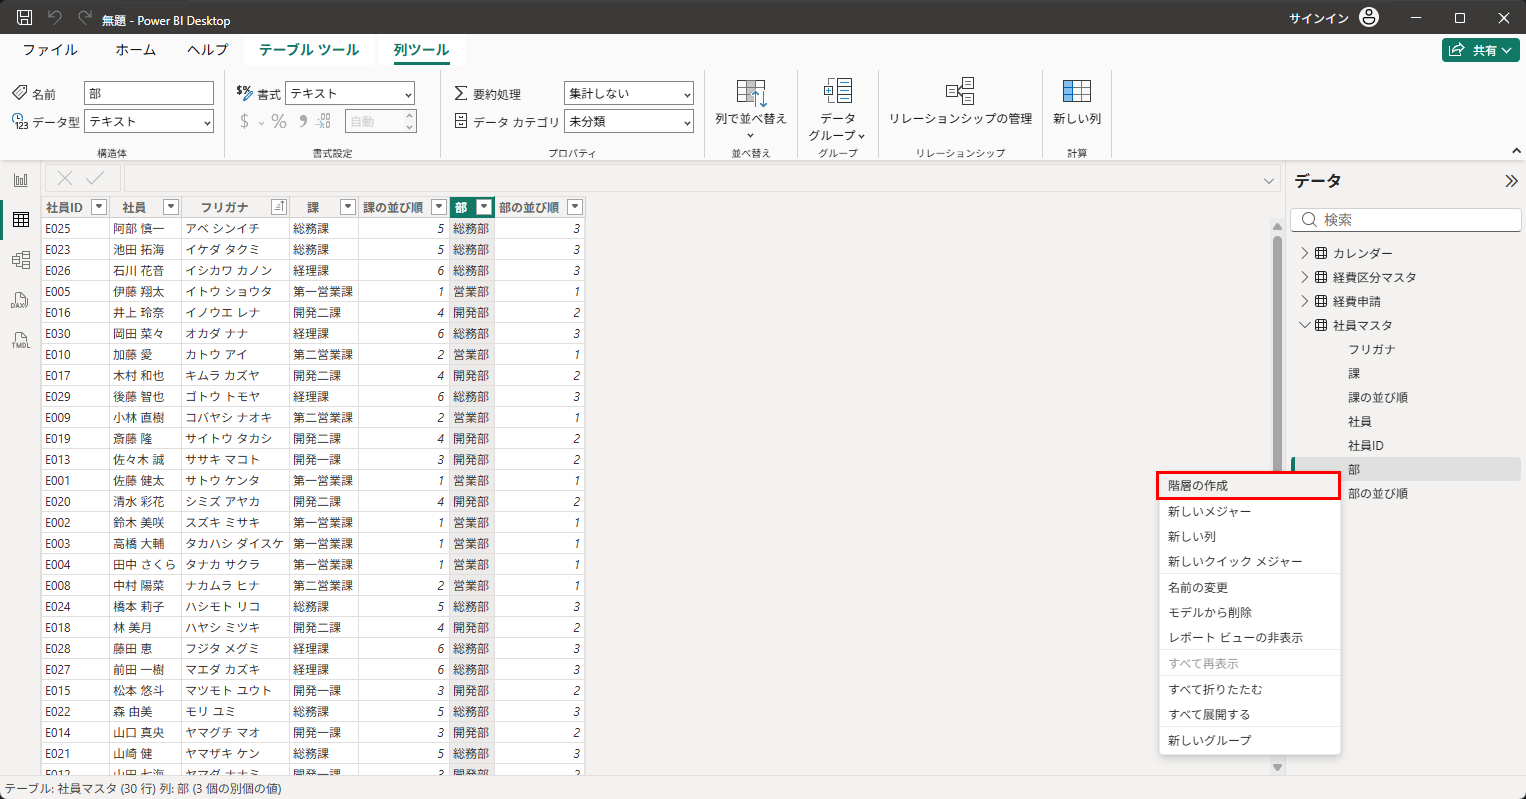Open the データ型 dropdown showing テキスト
Screen dimensions: 1526x799
149,121
